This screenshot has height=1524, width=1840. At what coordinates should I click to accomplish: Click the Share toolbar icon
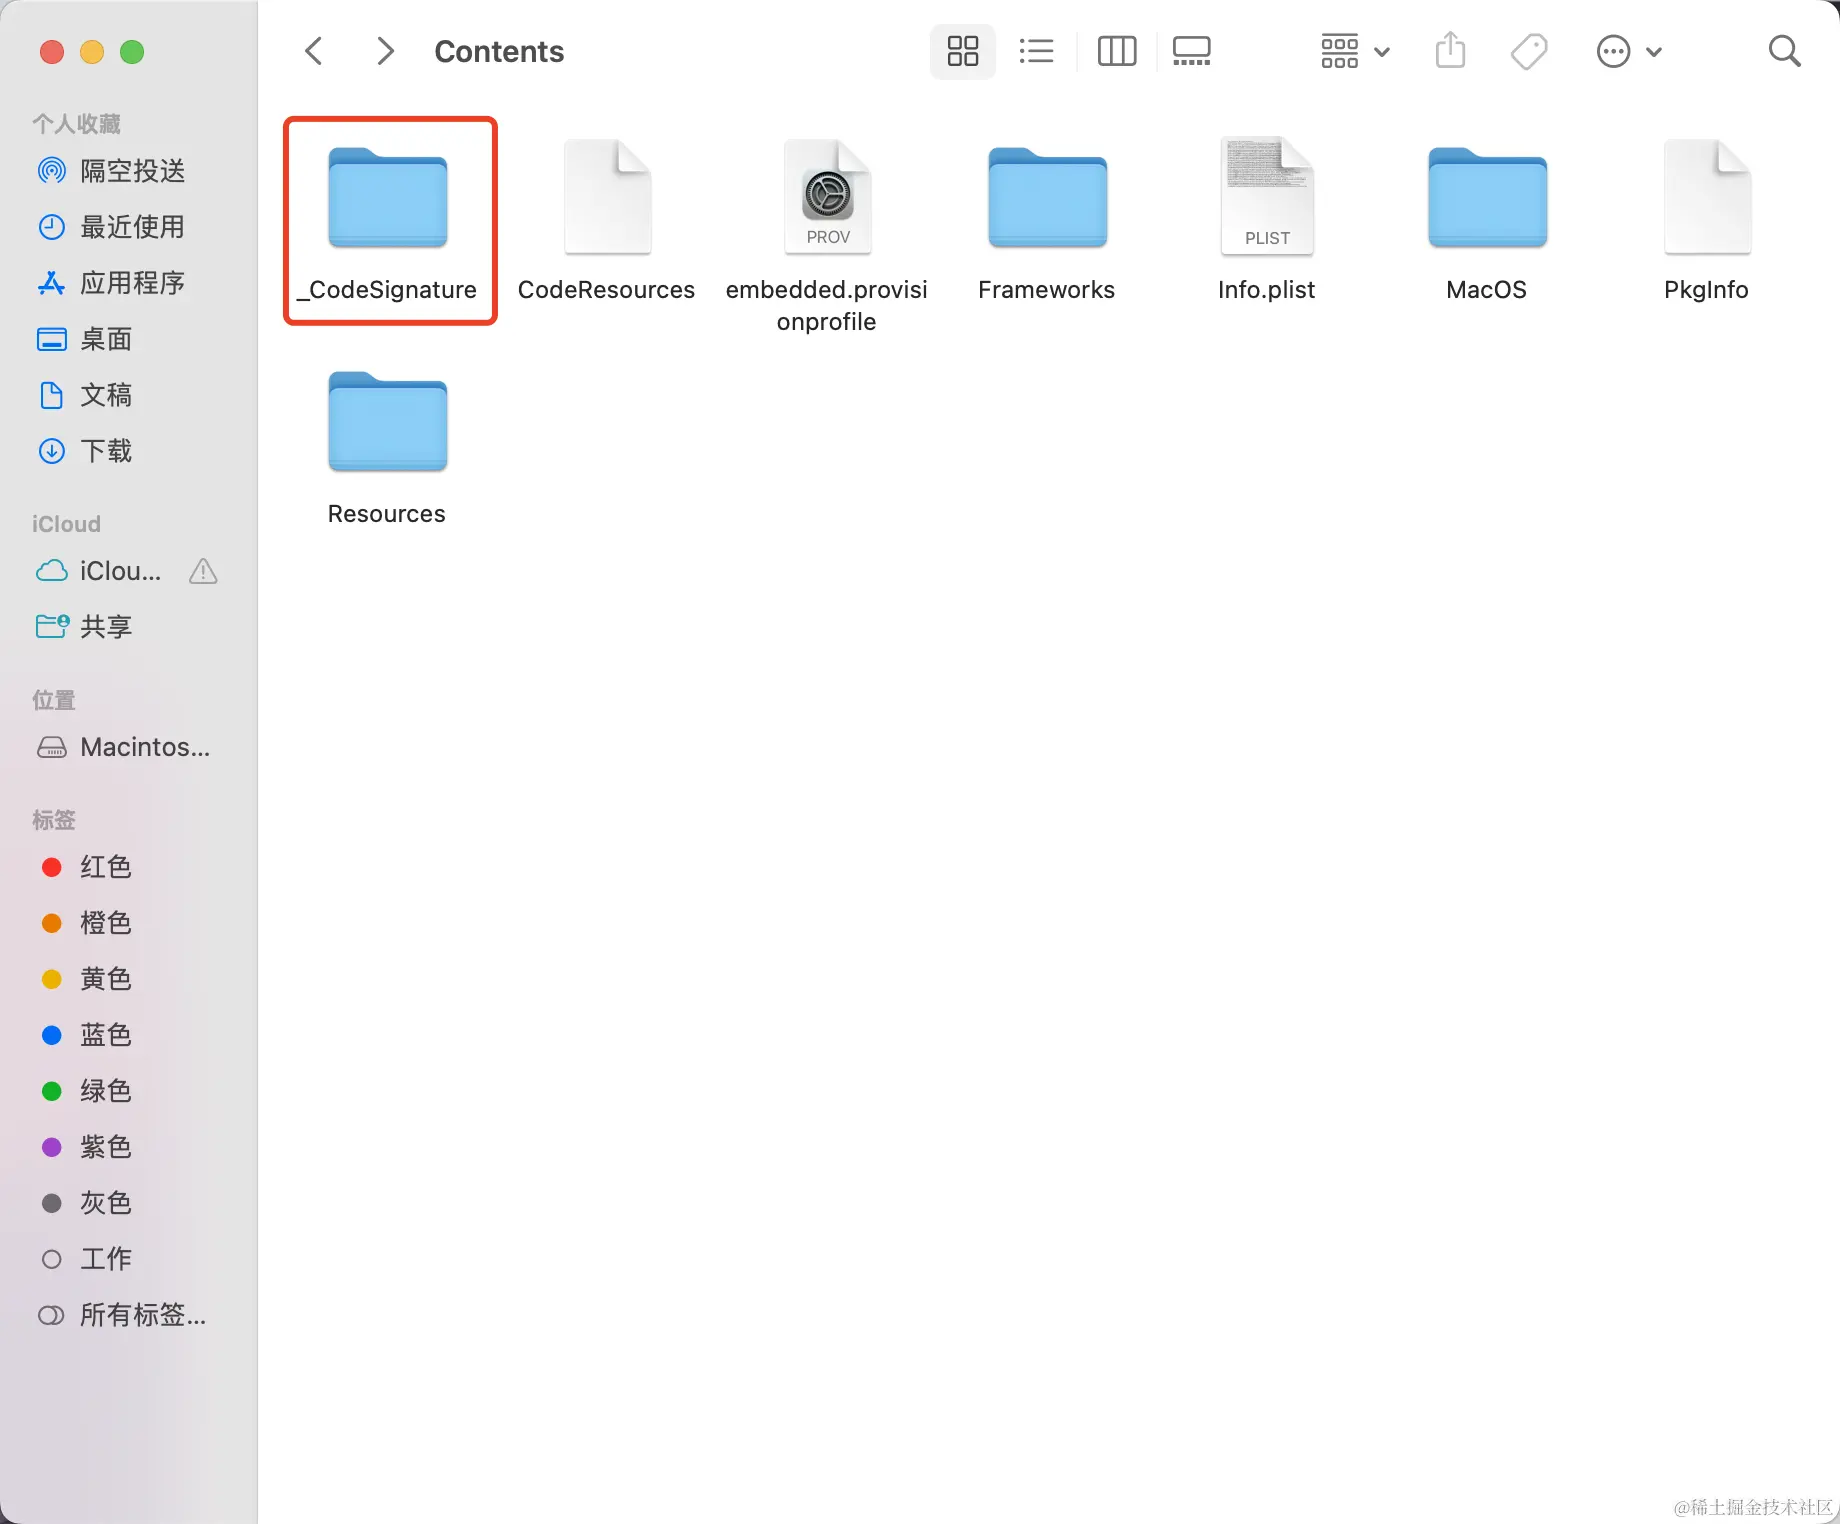click(1450, 50)
